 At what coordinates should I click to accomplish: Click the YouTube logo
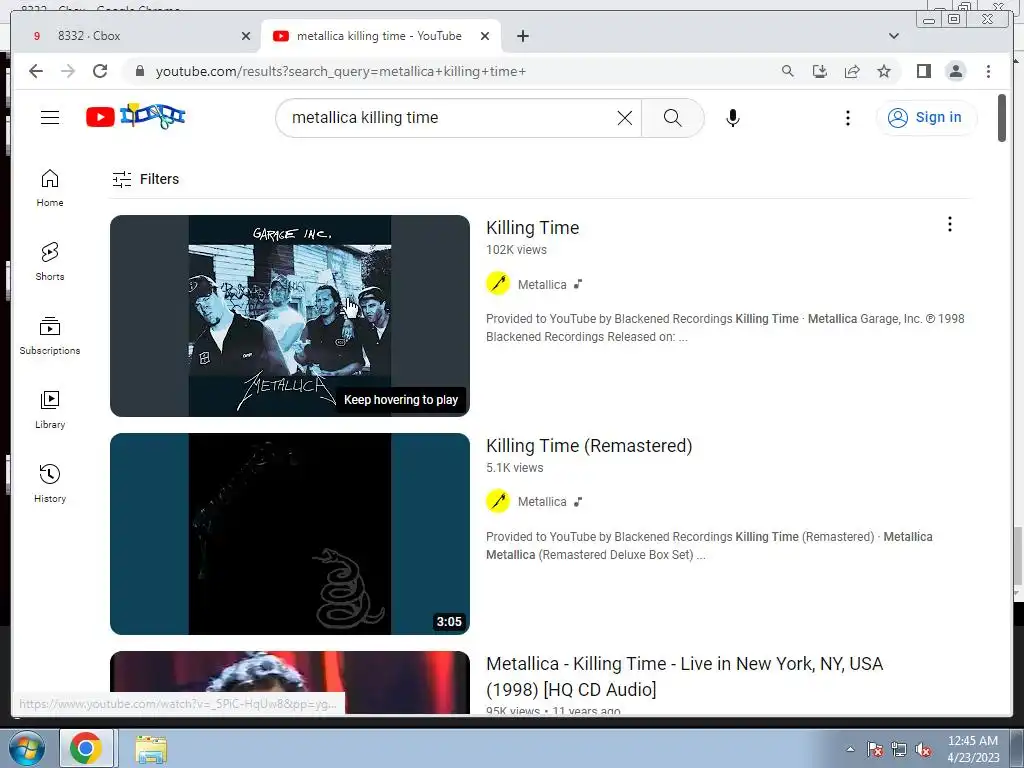135,116
